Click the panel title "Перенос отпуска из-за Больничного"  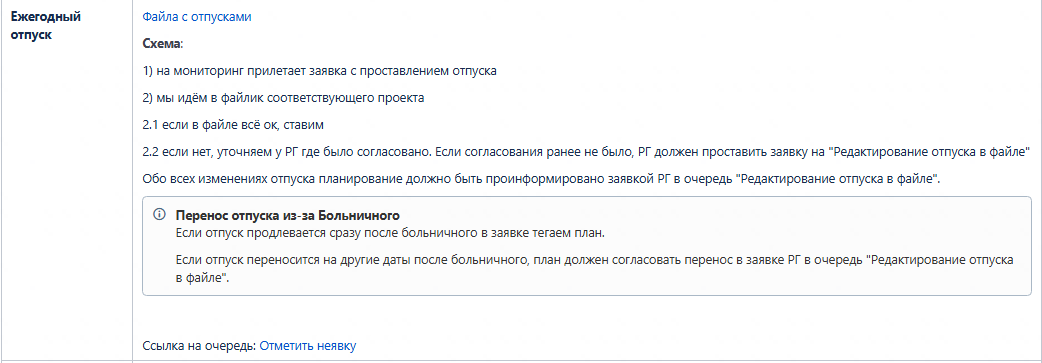coord(287,216)
